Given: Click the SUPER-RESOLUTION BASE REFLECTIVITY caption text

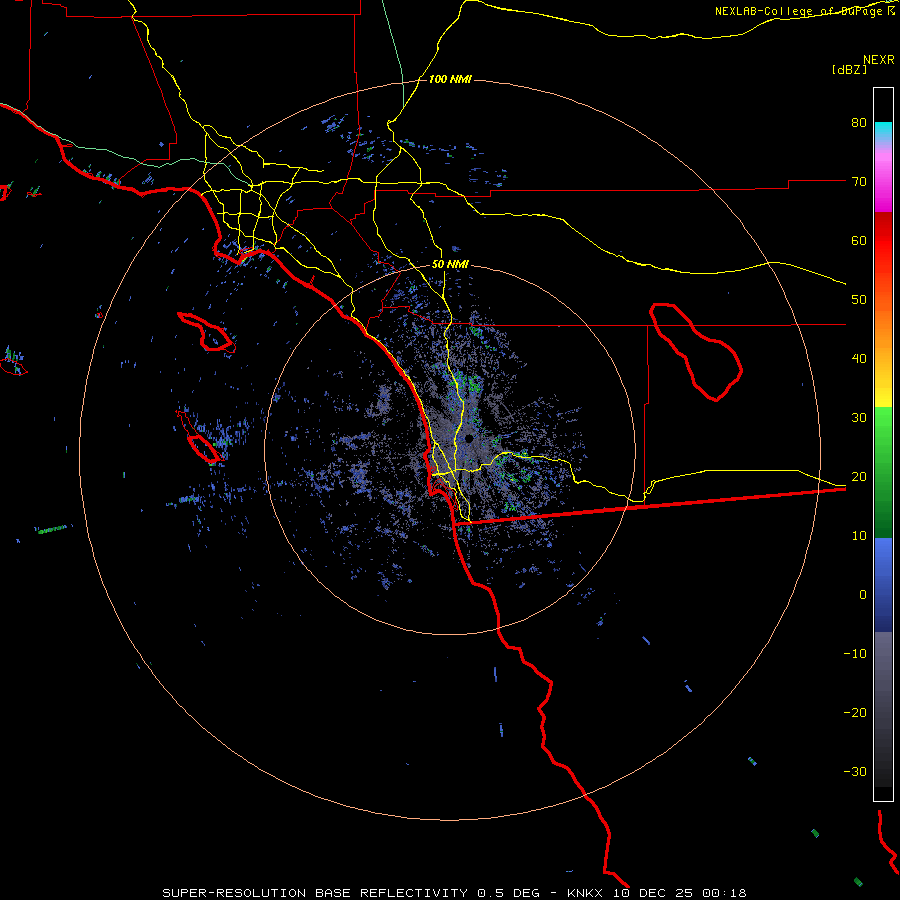Looking at the screenshot, I should coord(315,893).
